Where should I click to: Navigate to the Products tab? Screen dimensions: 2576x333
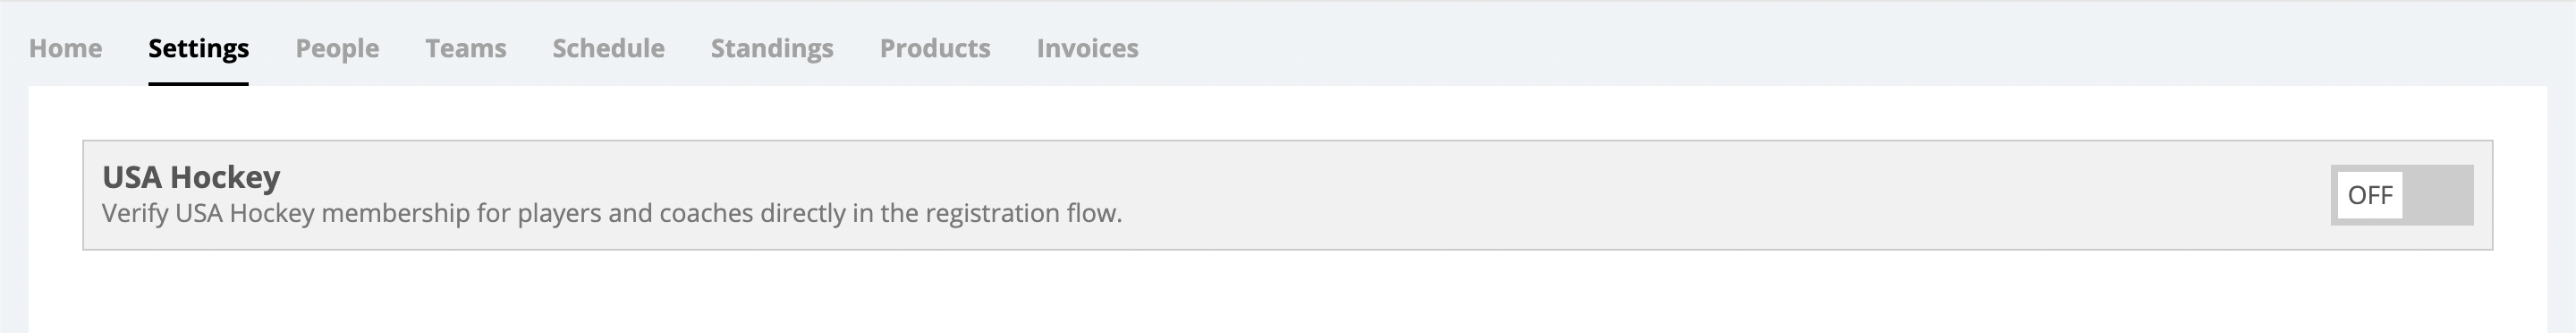(x=935, y=48)
